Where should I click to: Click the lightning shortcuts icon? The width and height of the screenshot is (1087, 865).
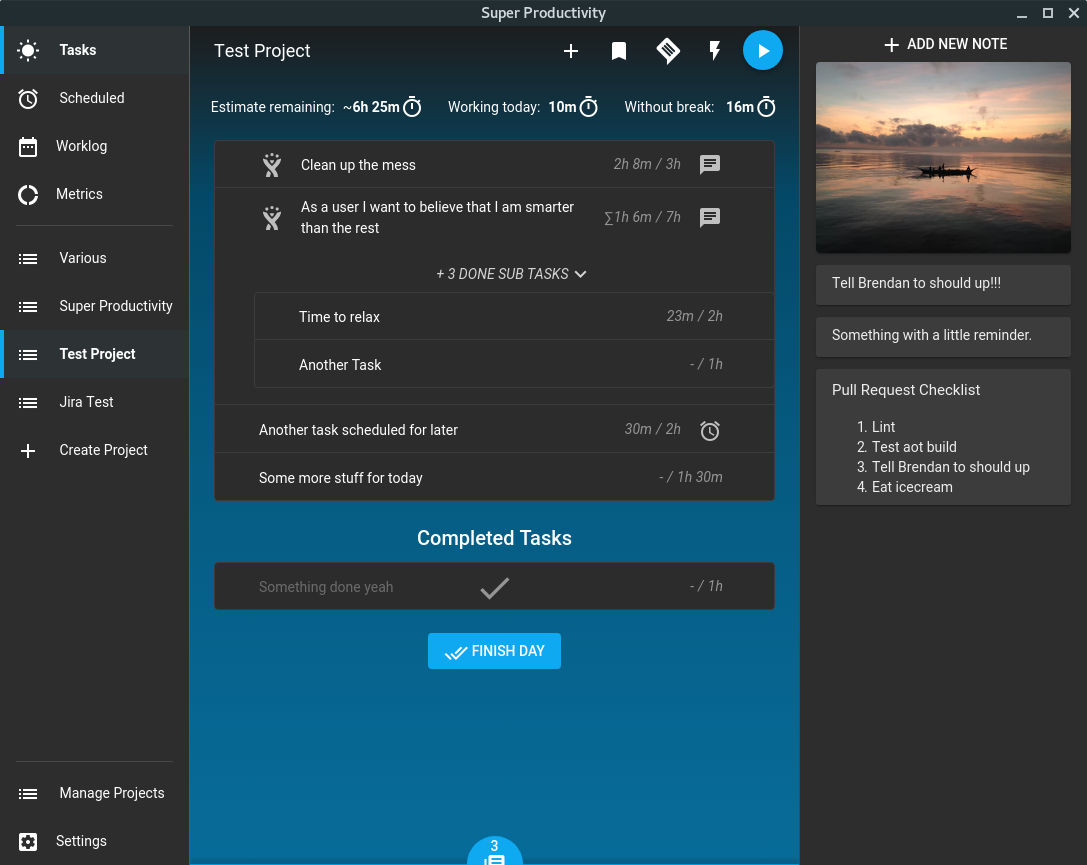(x=715, y=50)
